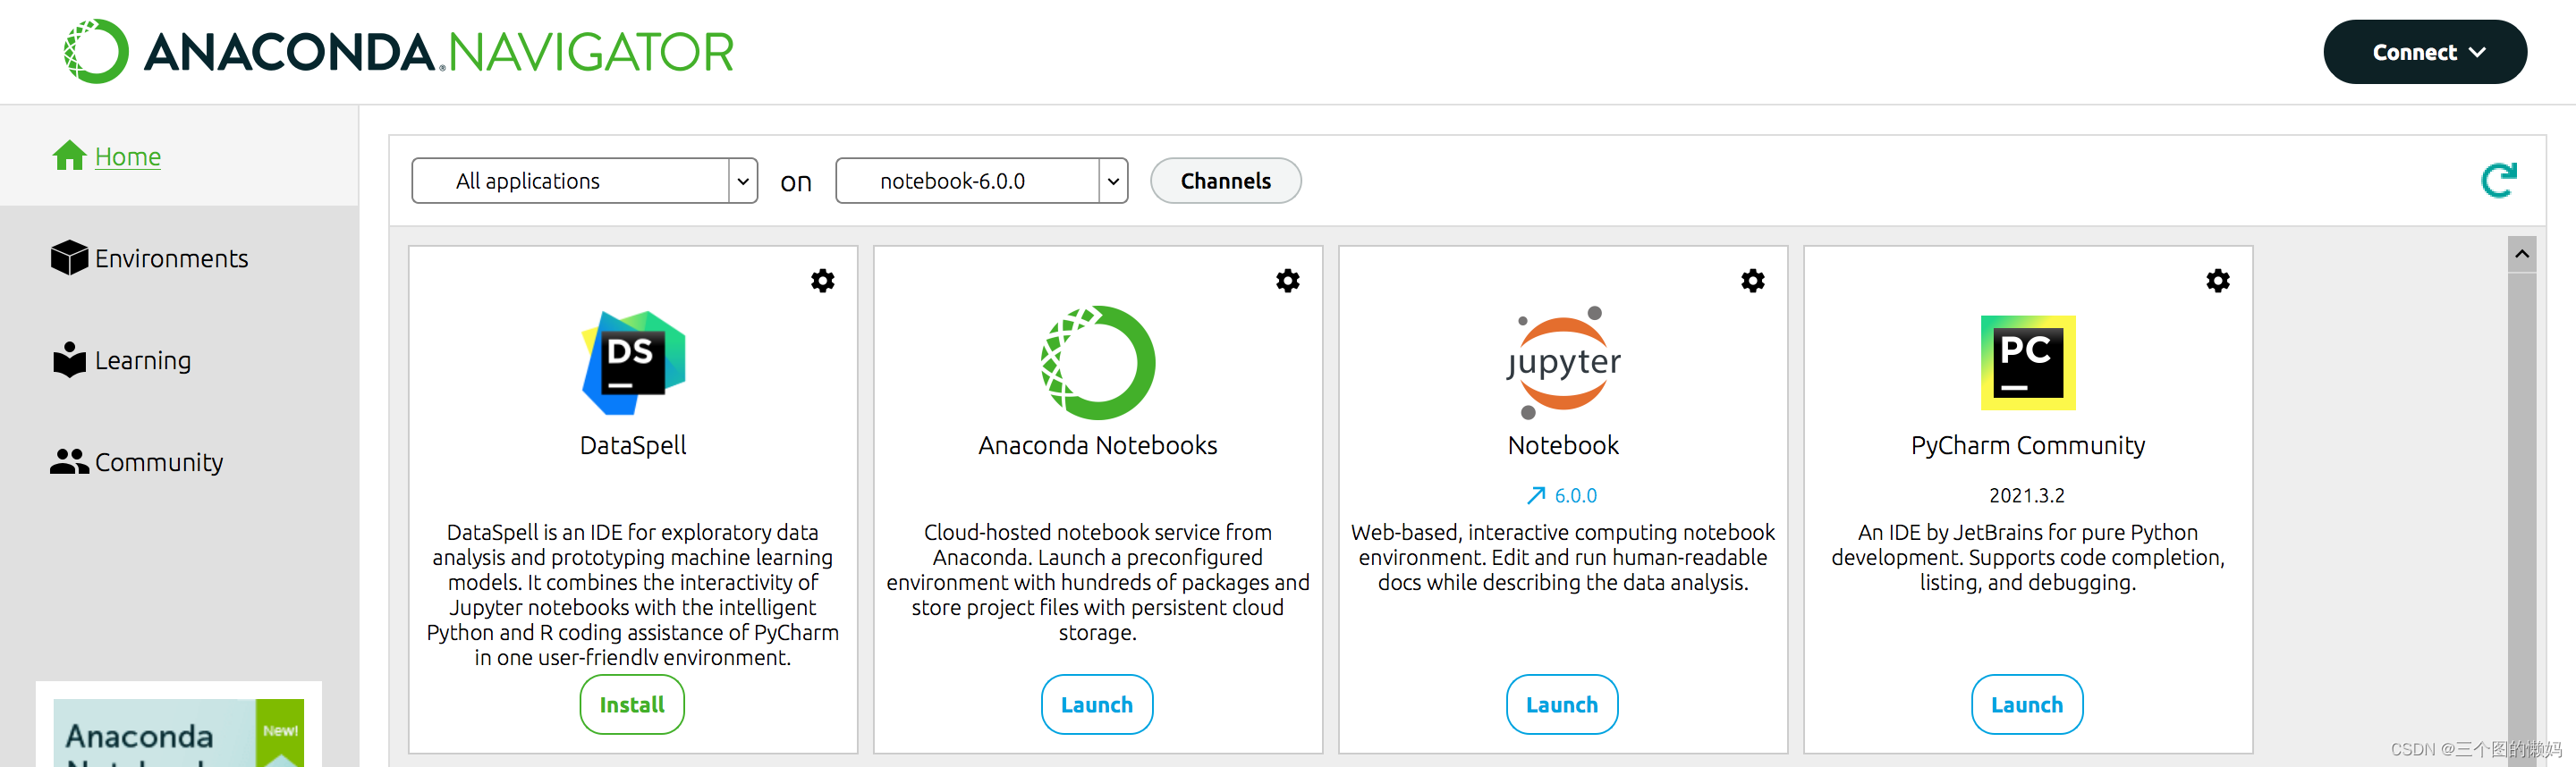Click the Community people icon
Screen dimensions: 2576x767
tap(69, 461)
